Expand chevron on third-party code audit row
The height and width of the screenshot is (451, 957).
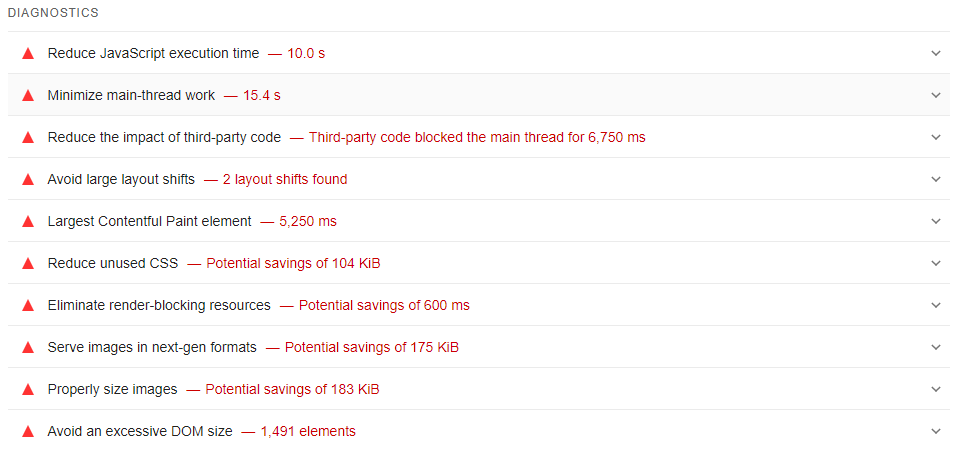[936, 137]
